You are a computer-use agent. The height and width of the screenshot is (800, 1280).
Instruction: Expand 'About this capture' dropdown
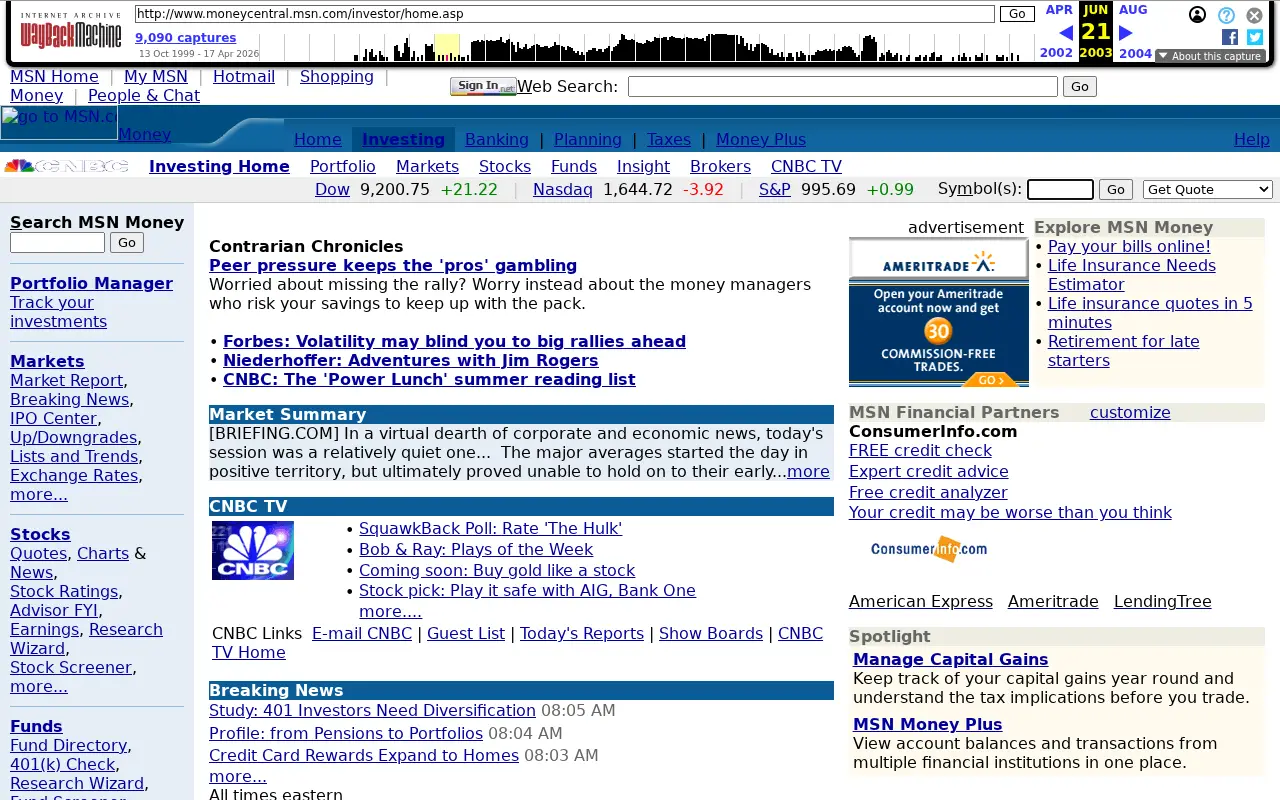[x=1210, y=56]
